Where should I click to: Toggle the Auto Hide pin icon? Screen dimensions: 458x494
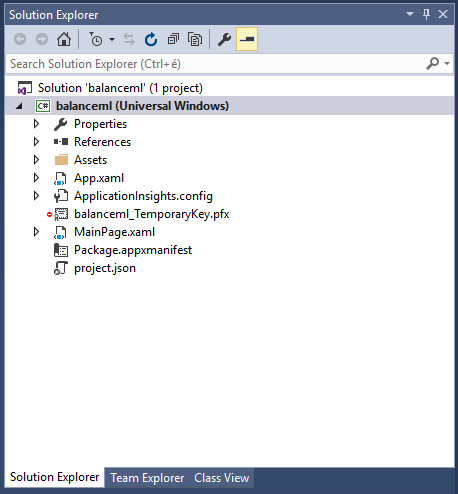(426, 14)
